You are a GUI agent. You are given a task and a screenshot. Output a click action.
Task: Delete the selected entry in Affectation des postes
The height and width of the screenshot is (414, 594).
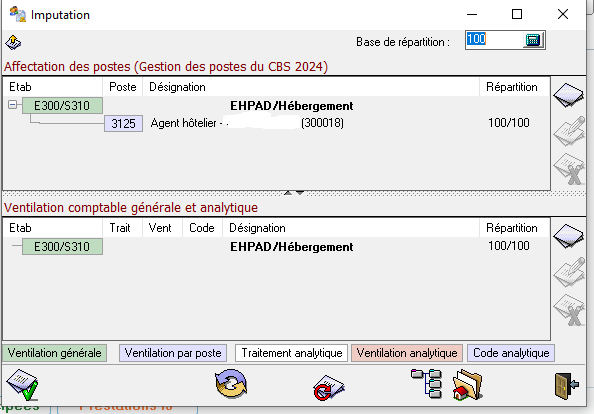[569, 169]
